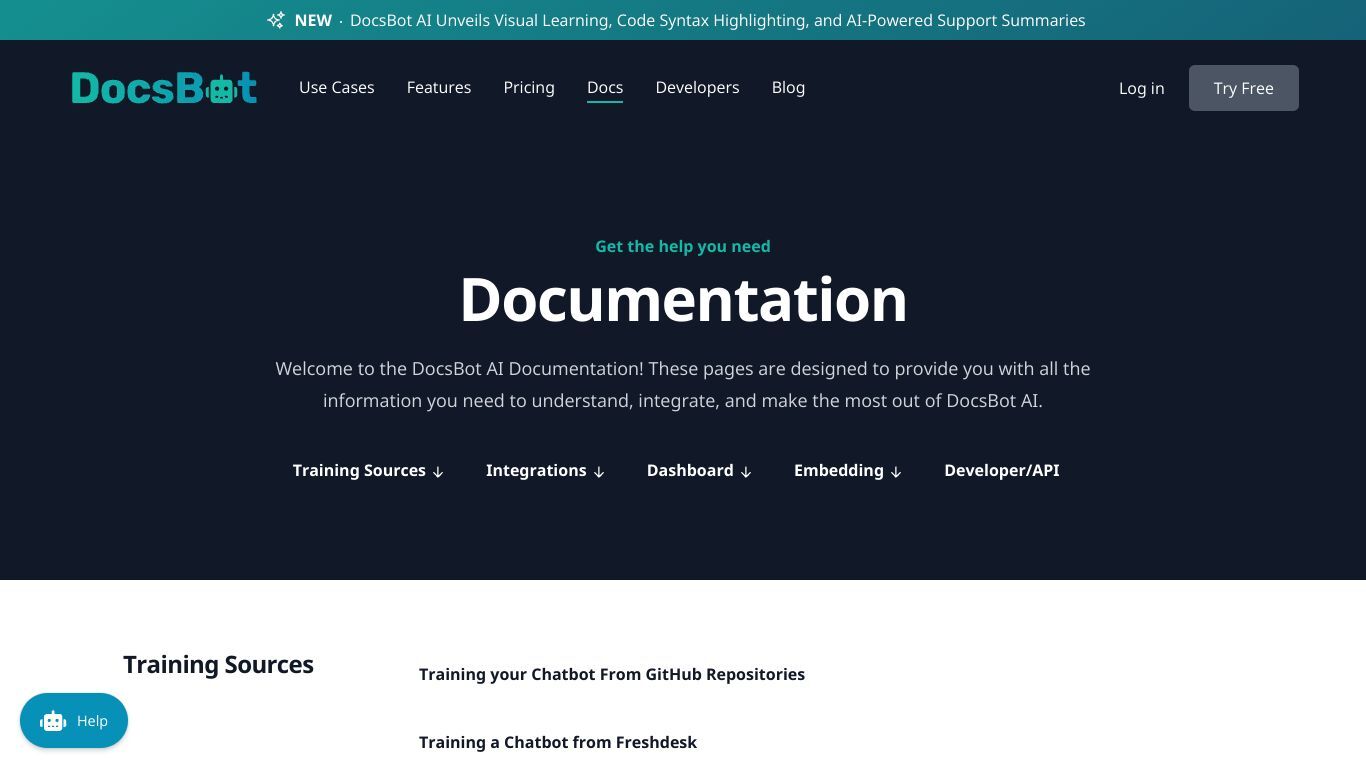Image resolution: width=1366 pixels, height=768 pixels.
Task: Click the robot icon in Help widget
Action: click(x=53, y=721)
